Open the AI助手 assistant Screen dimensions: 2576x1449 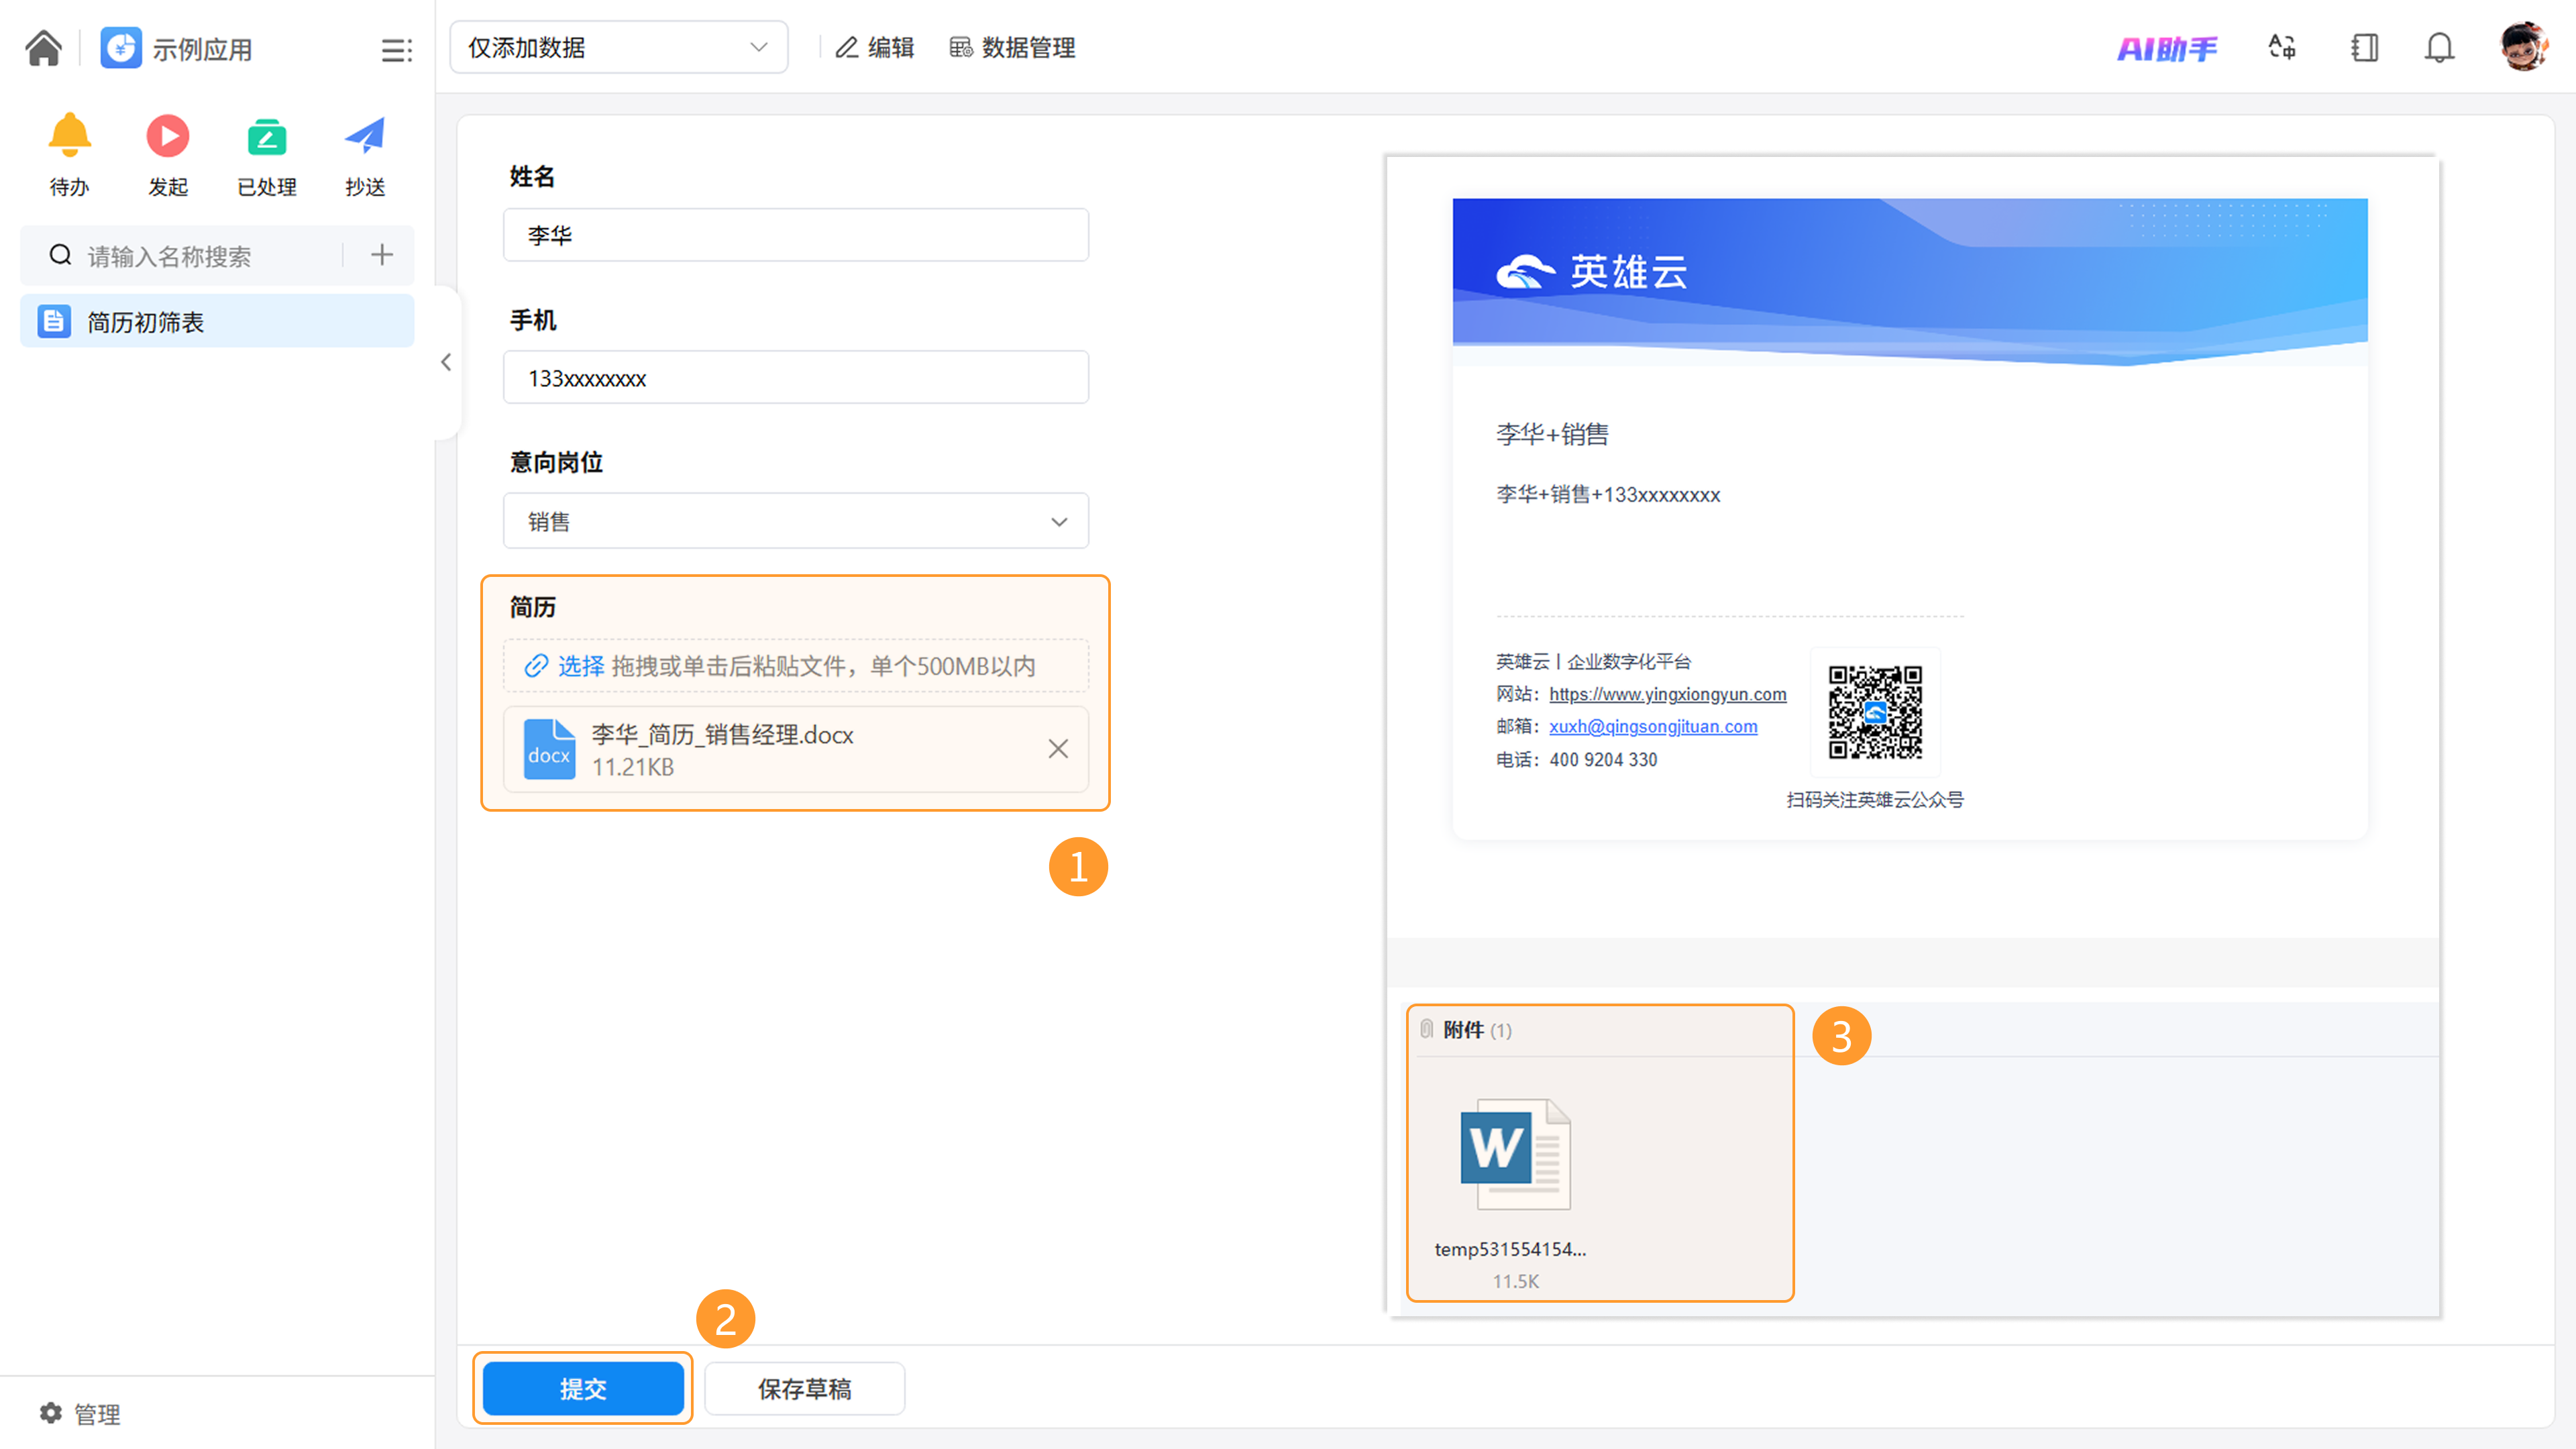coord(2166,48)
